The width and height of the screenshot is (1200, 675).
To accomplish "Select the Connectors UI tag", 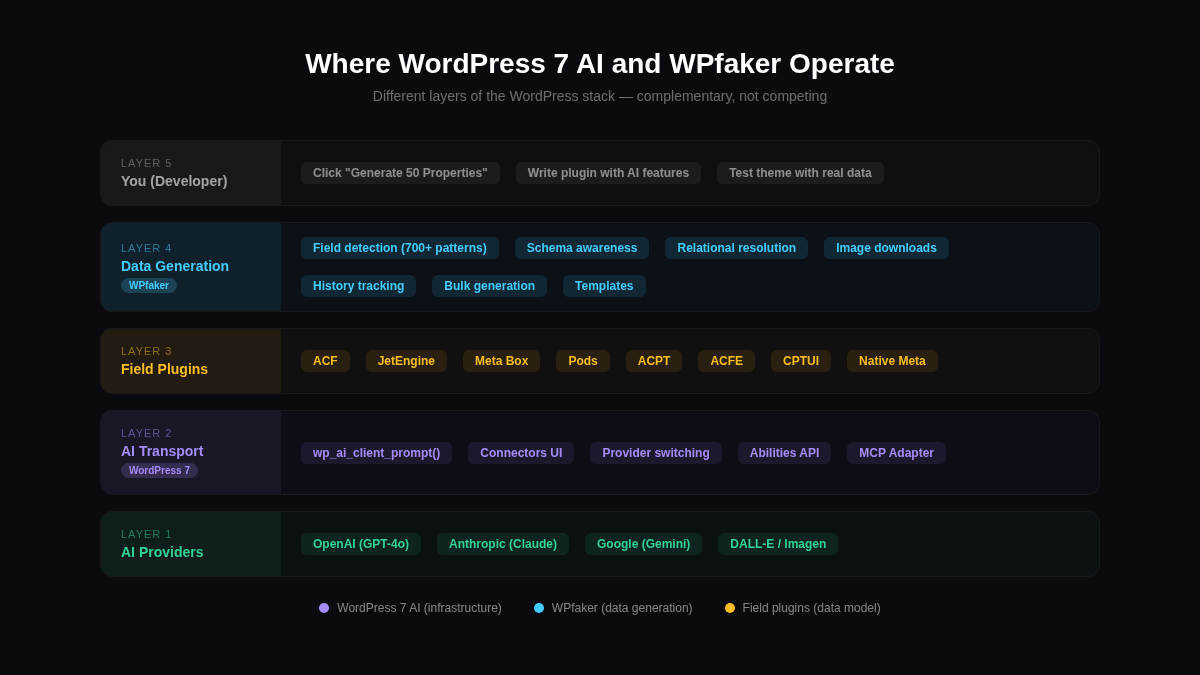I will click(521, 453).
